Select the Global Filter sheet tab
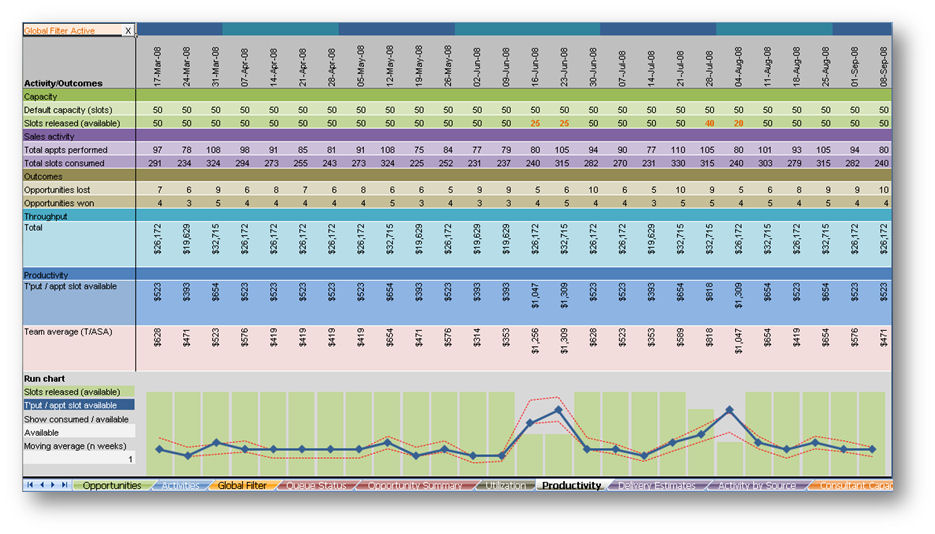Screen dimensions: 935x534 tap(241, 485)
